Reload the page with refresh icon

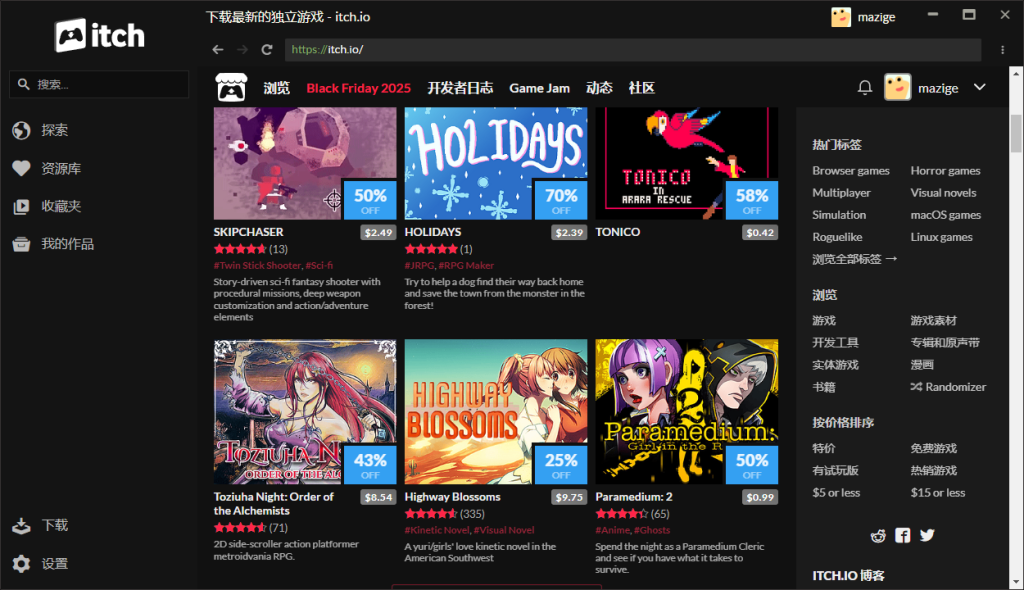click(x=267, y=49)
